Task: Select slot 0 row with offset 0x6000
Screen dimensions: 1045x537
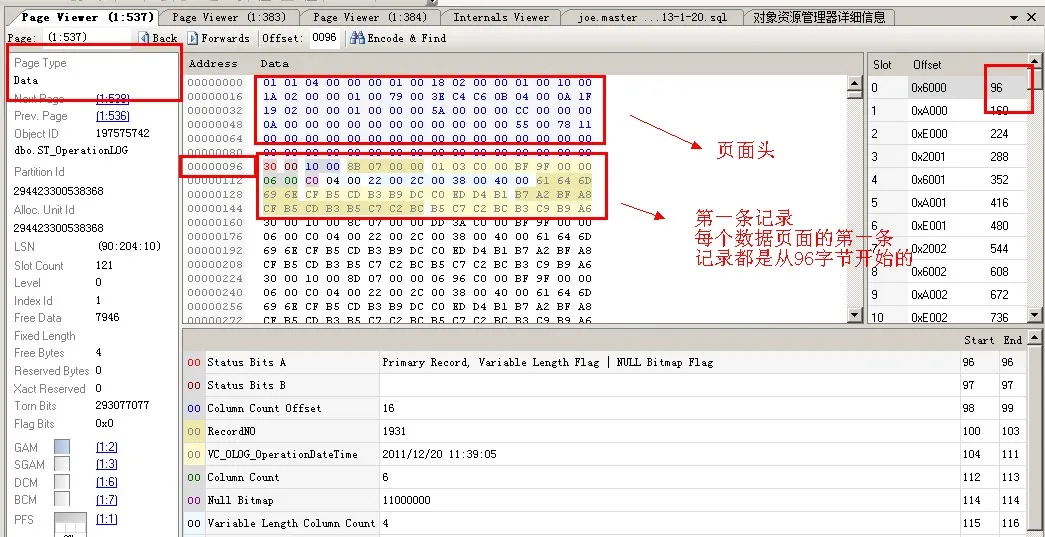Action: point(947,87)
